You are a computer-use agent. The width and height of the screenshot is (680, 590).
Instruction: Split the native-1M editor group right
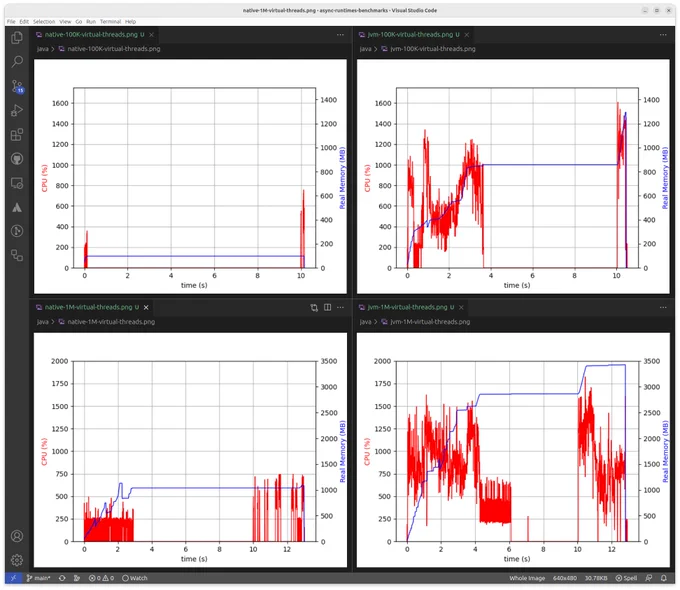click(x=327, y=308)
